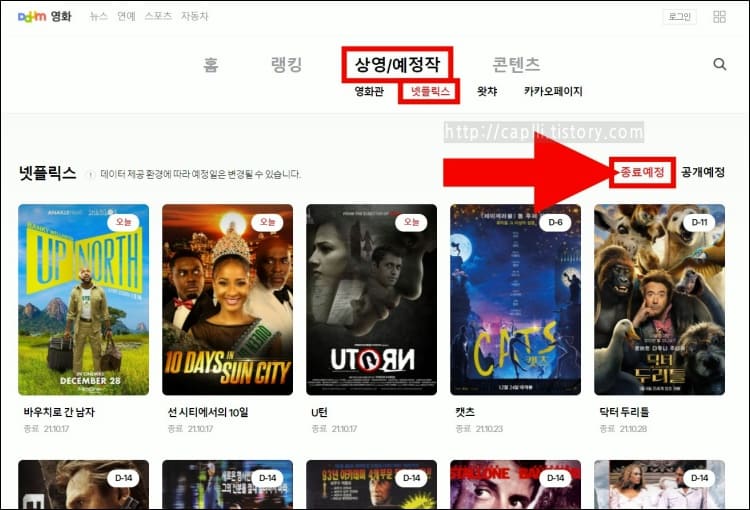Image resolution: width=750 pixels, height=510 pixels.
Task: Open the 연예 link in top bar
Action: tap(126, 16)
